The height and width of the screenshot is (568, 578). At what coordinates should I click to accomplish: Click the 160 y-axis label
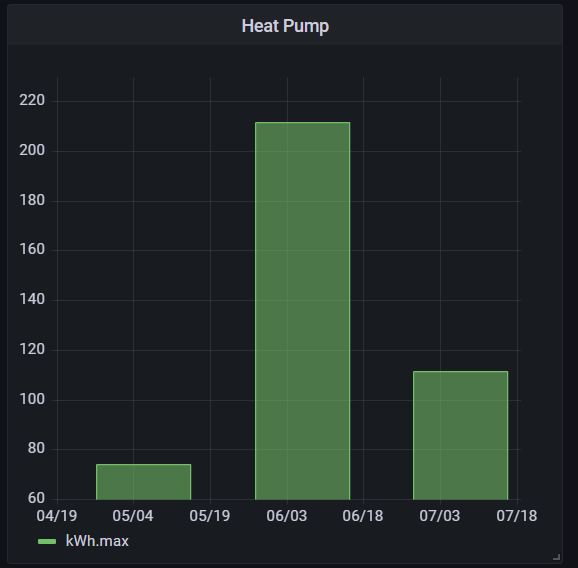32,249
